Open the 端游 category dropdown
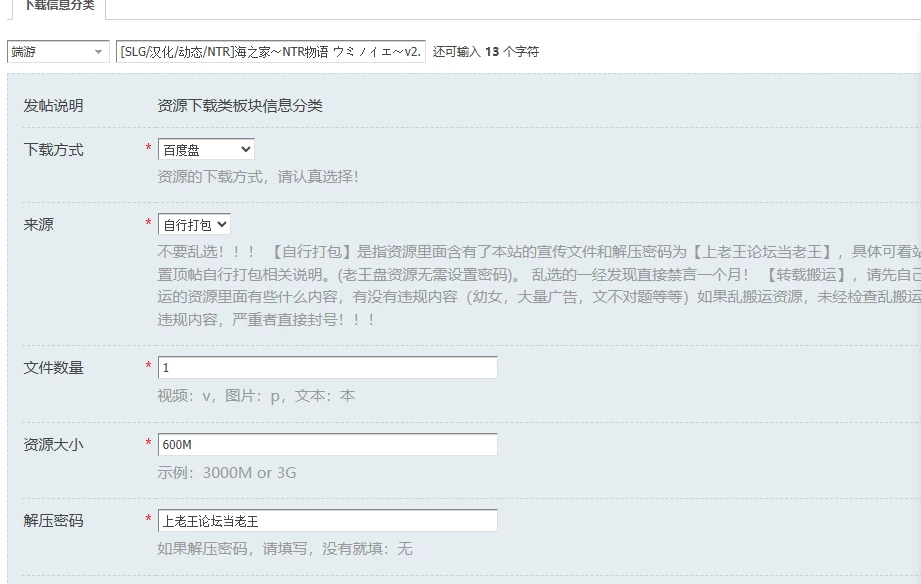Viewport: 921px width, 584px height. click(58, 52)
